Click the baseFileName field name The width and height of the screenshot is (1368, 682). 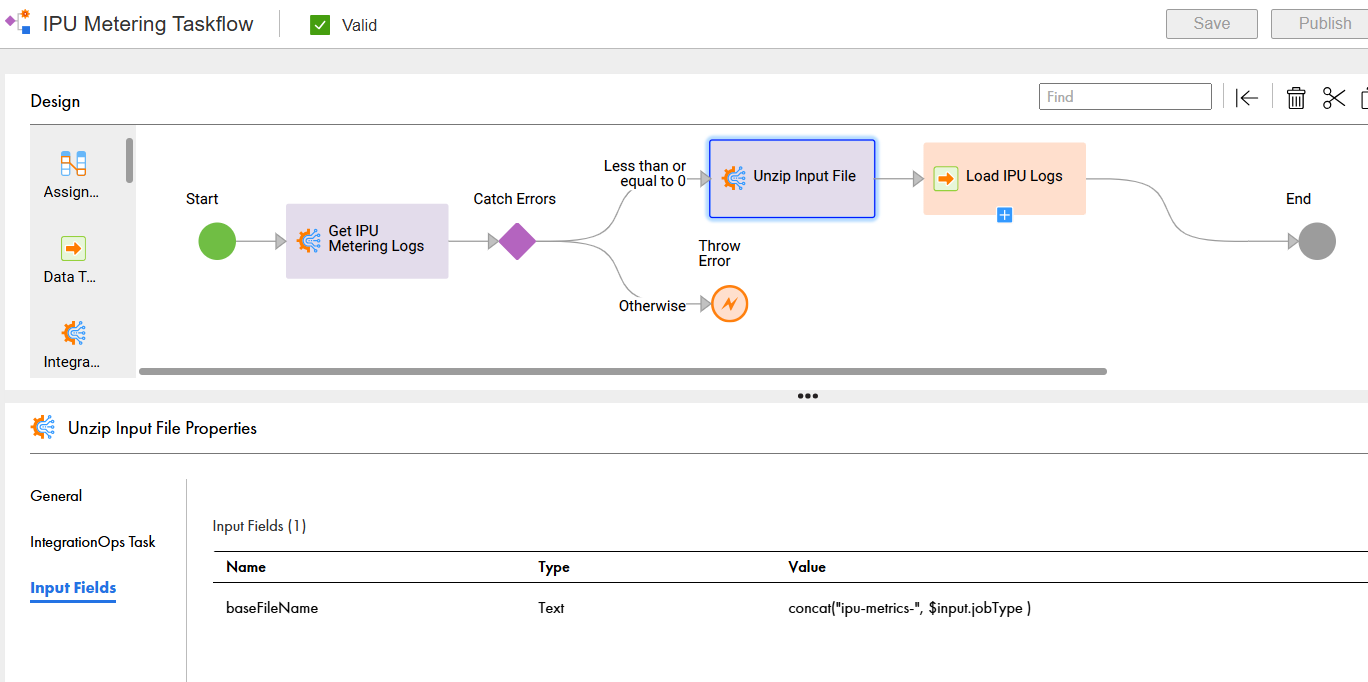tap(272, 608)
